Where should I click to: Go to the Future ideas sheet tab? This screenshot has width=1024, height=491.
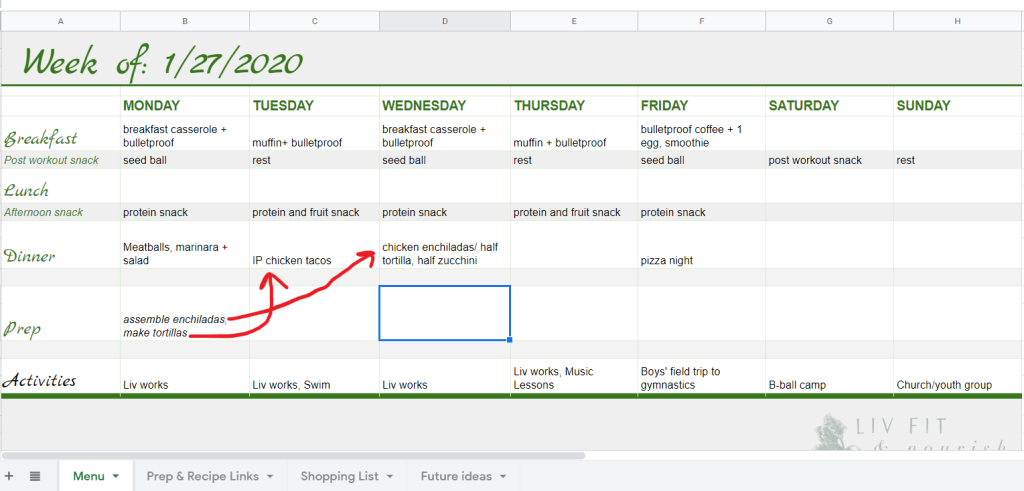[455, 476]
